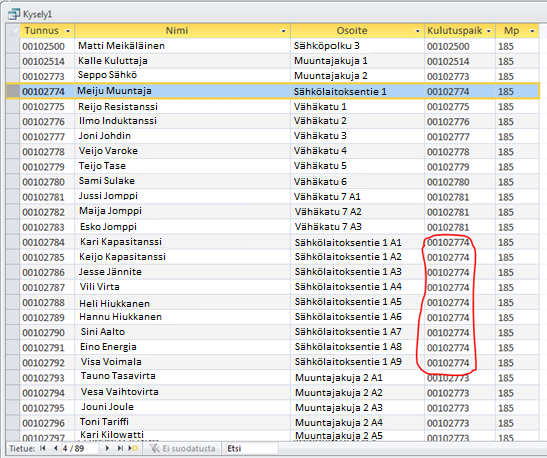The width and height of the screenshot is (547, 458).
Task: Click the Osoite cell Muuntajakuja 2 A3
Action: tap(357, 407)
